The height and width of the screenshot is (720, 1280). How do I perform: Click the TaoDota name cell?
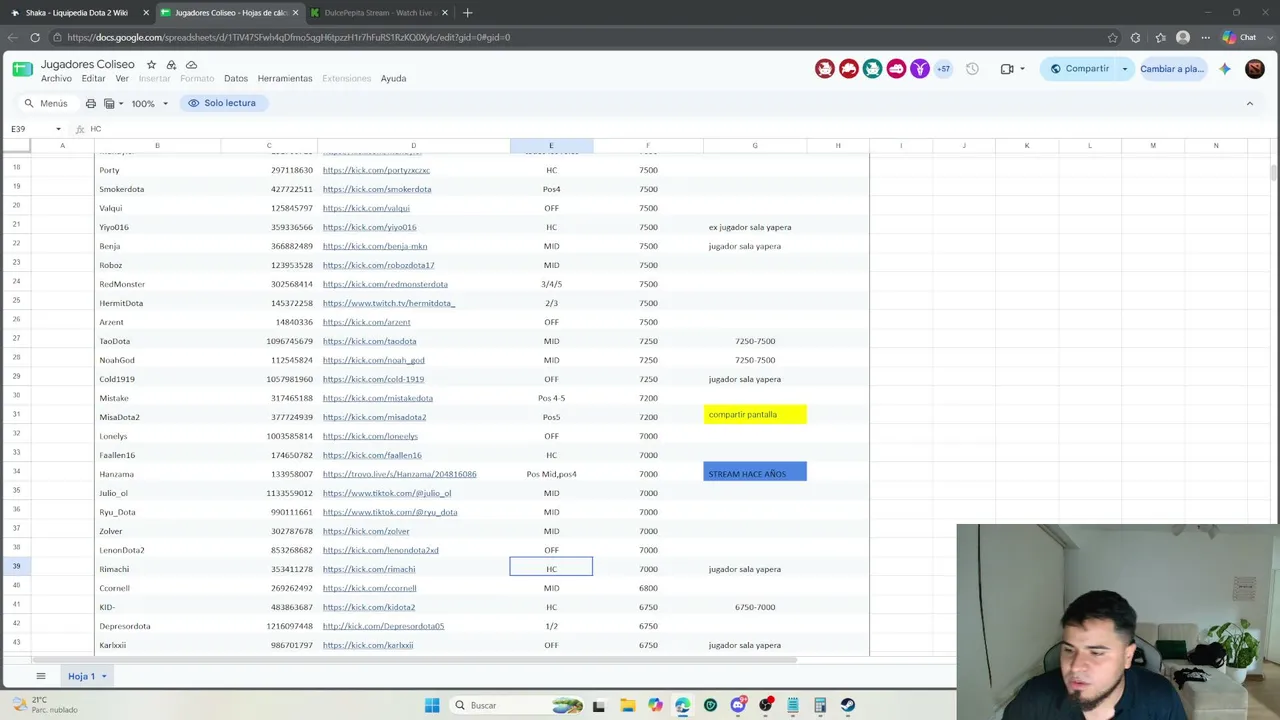[158, 341]
